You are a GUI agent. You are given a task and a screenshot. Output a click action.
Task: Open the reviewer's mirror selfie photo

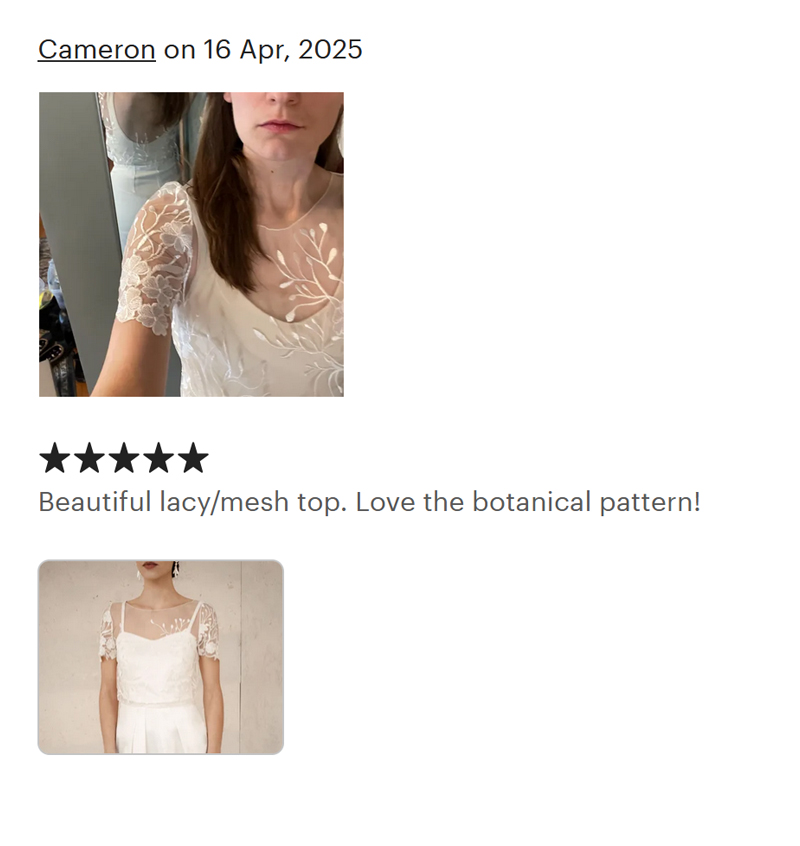[x=191, y=244]
